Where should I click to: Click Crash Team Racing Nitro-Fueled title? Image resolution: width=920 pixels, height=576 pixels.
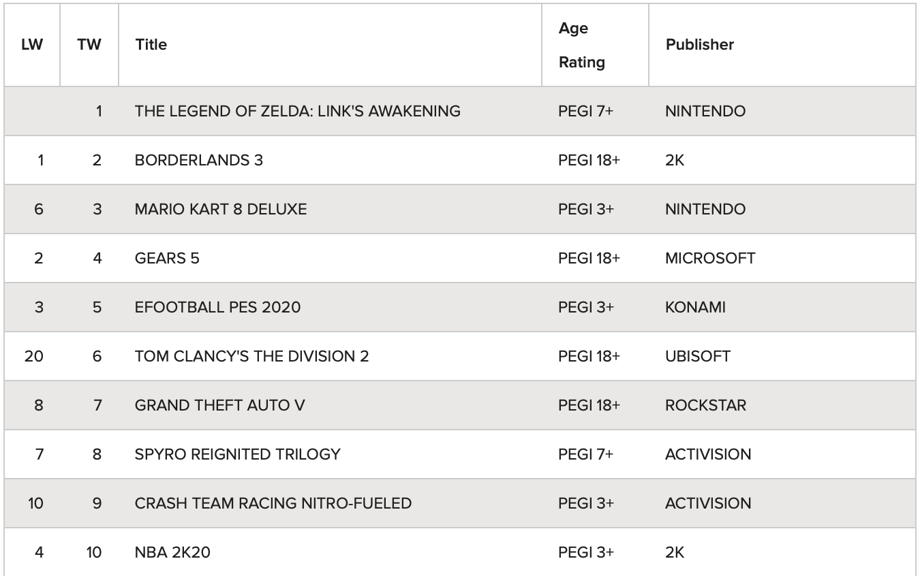pos(272,503)
